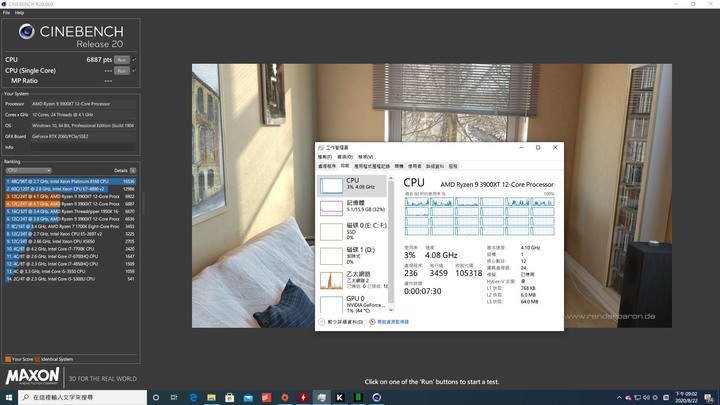720x405 pixels.
Task: Launch Microsoft Edge from taskbar
Action: [x=193, y=397]
